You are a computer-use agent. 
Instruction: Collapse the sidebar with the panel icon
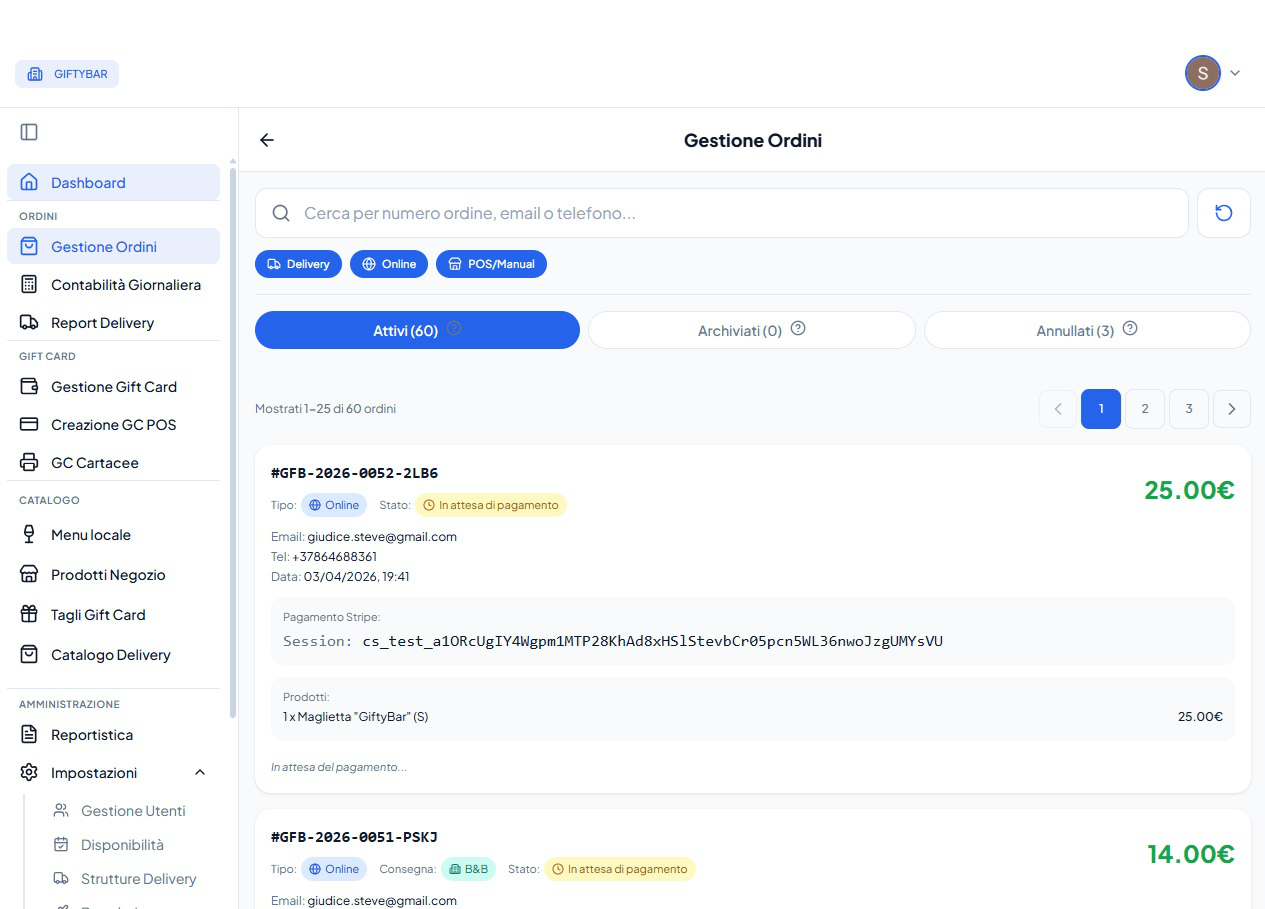(x=29, y=132)
